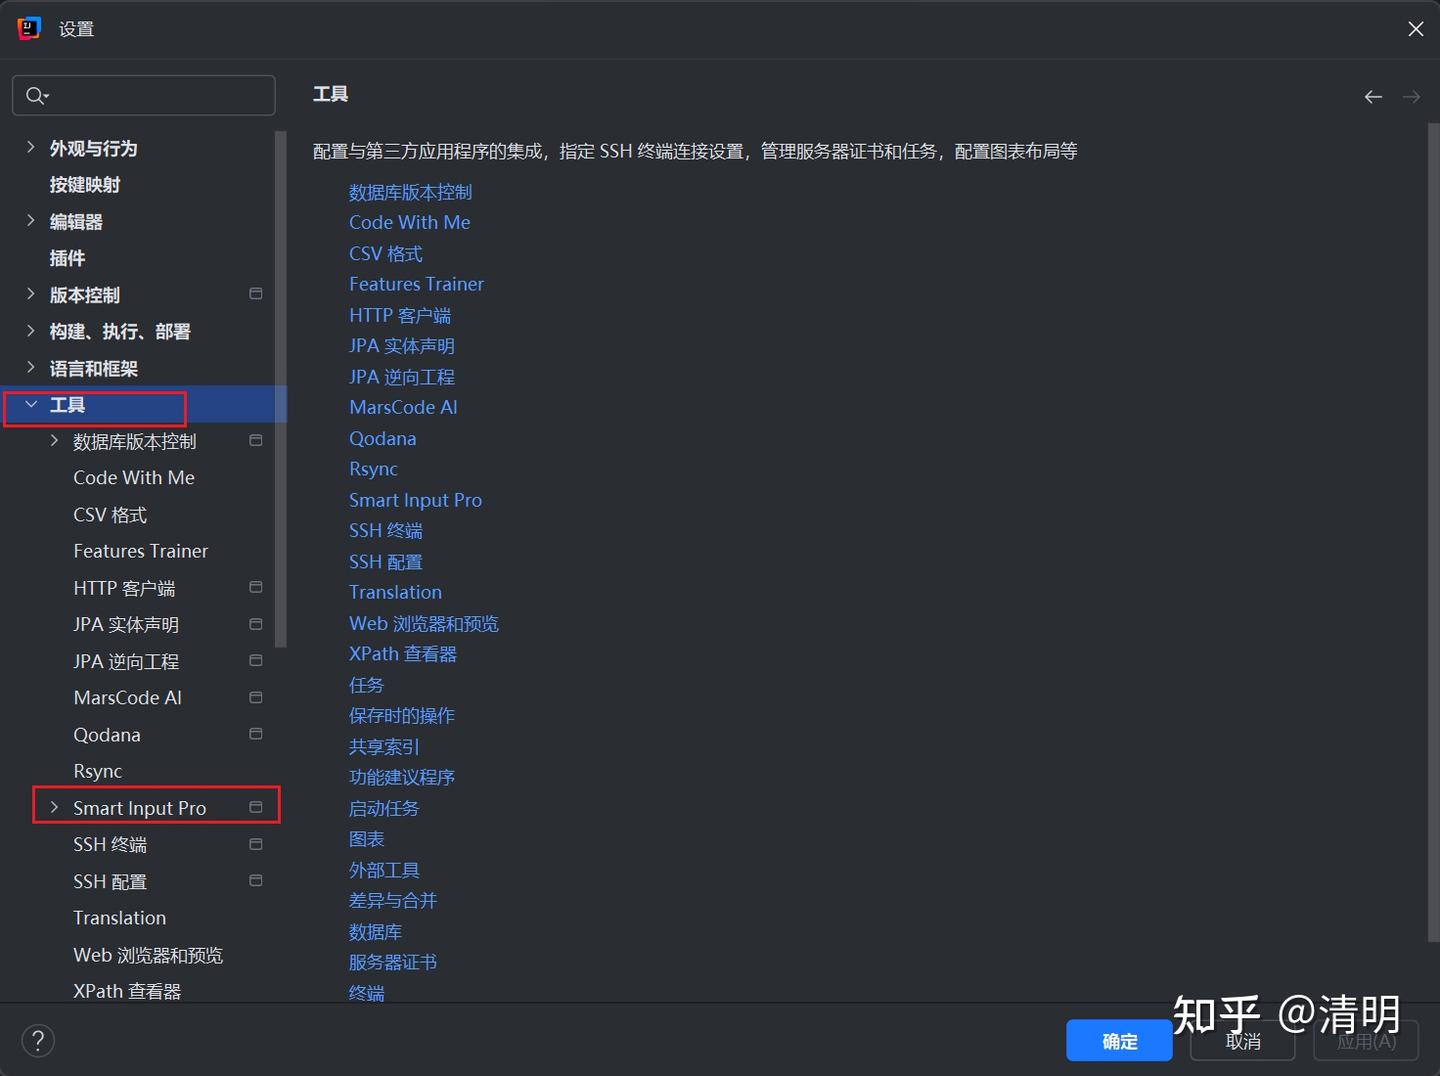
Task: Open the Translation settings link
Action: 395,591
